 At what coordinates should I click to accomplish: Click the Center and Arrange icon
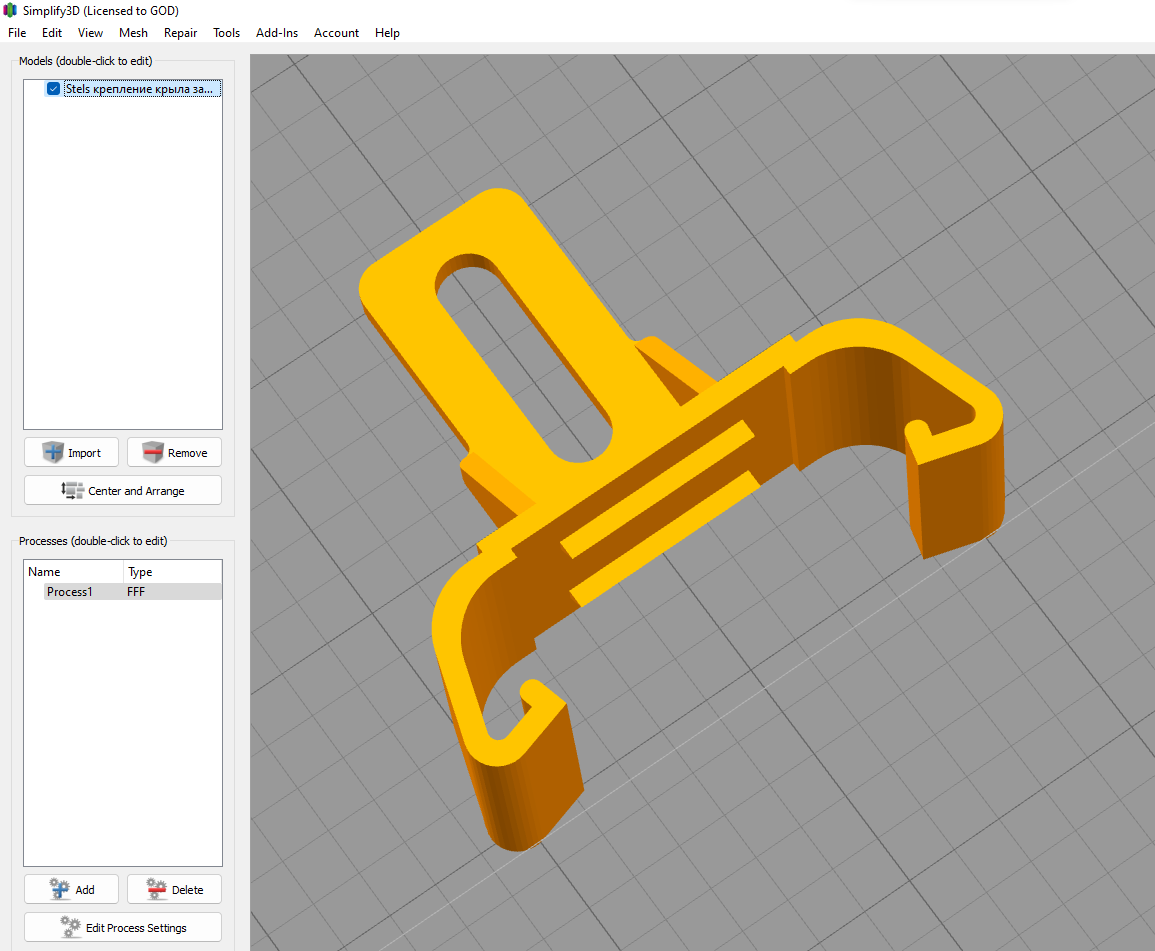pos(73,491)
